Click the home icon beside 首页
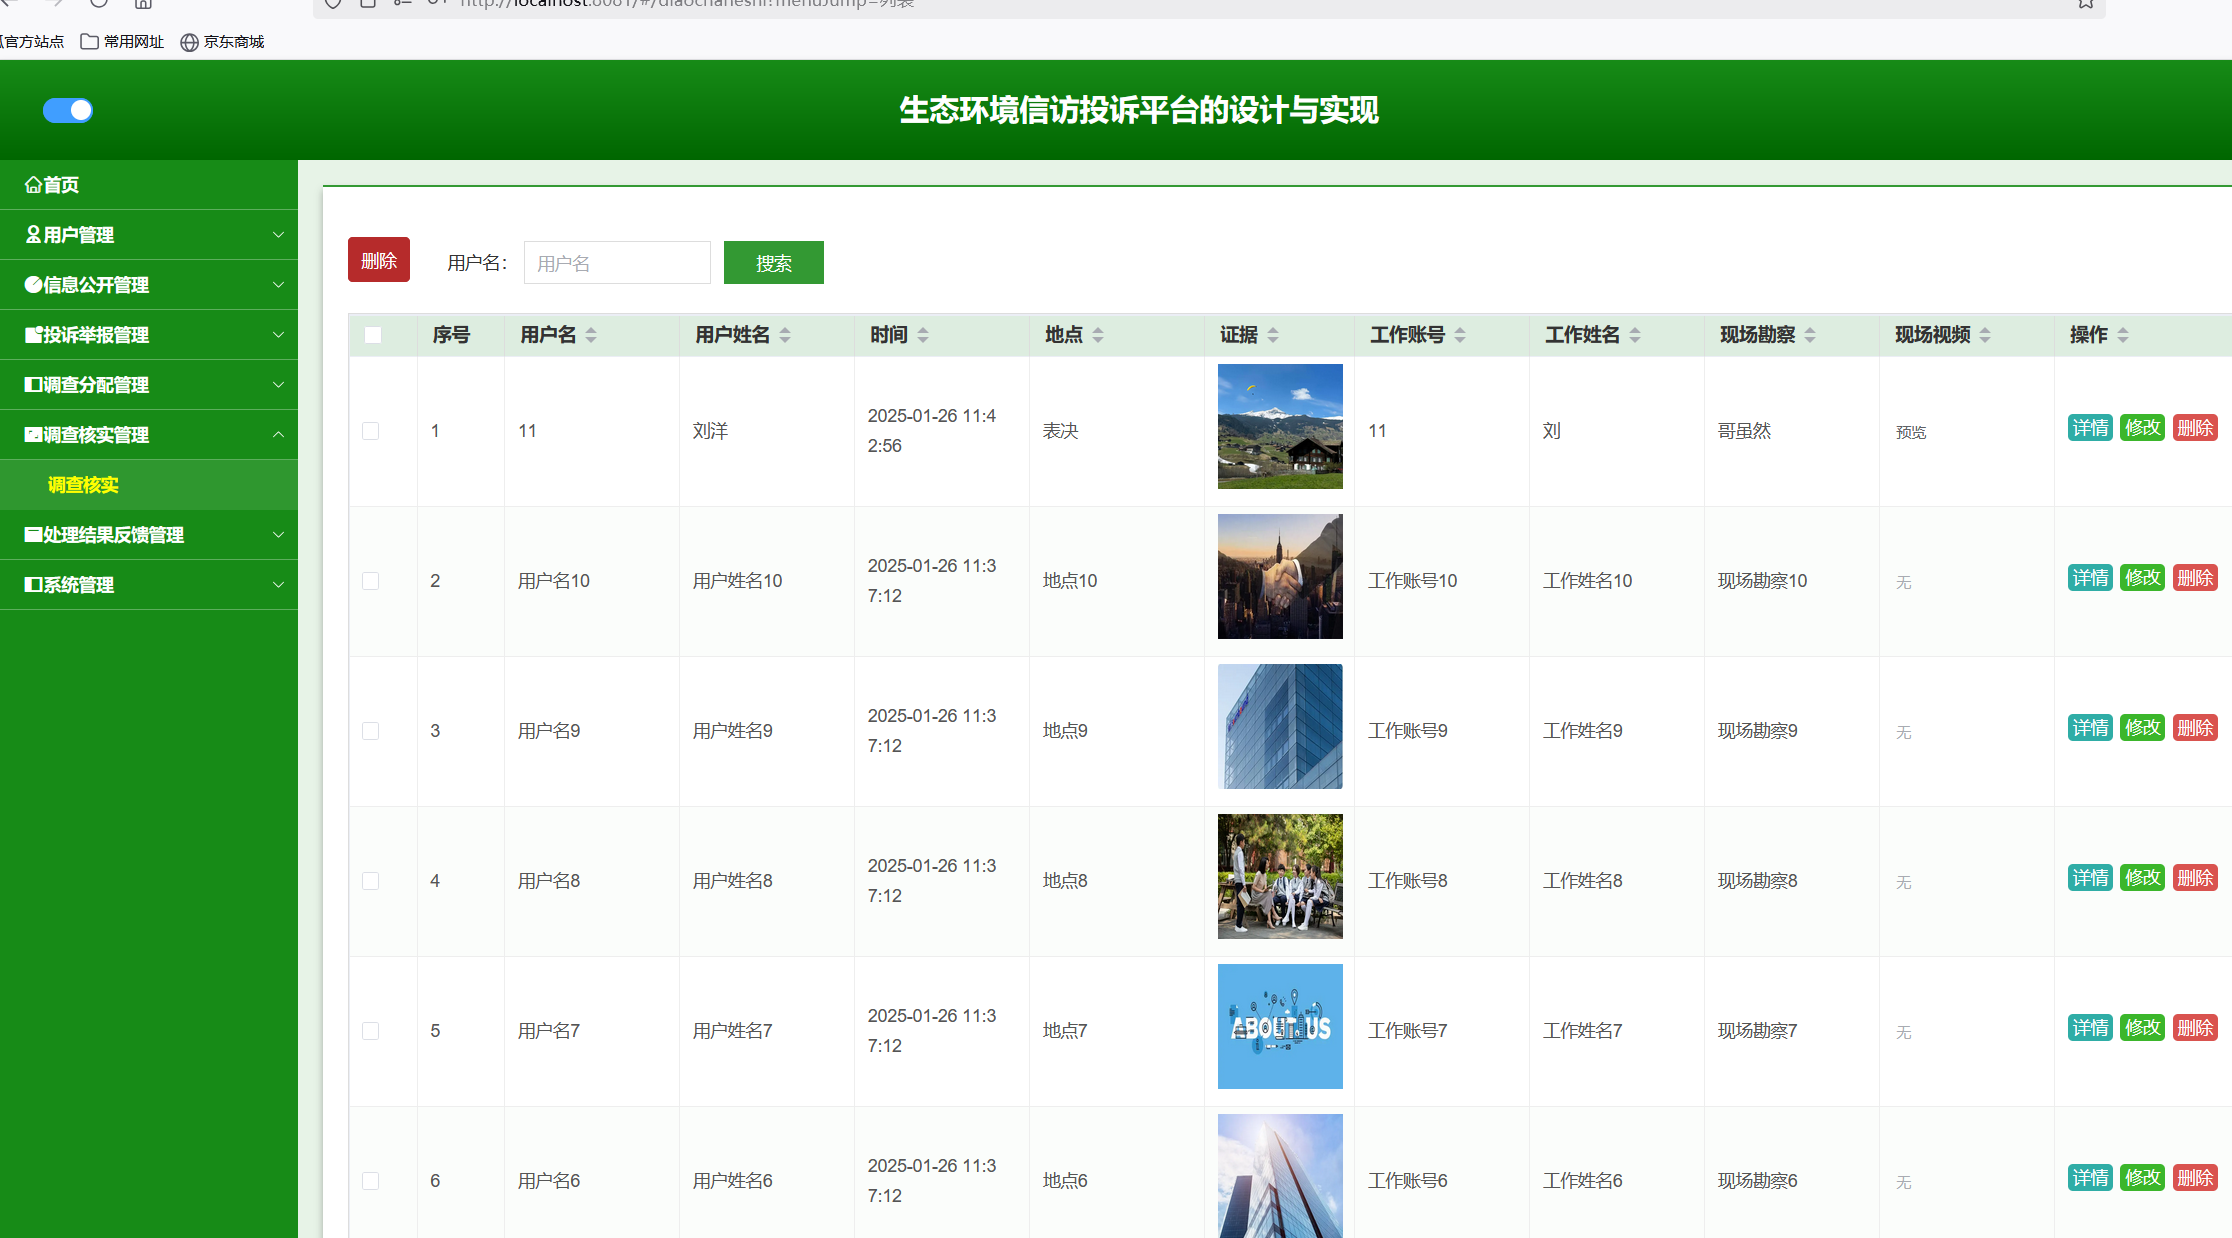This screenshot has width=2232, height=1238. [33, 185]
